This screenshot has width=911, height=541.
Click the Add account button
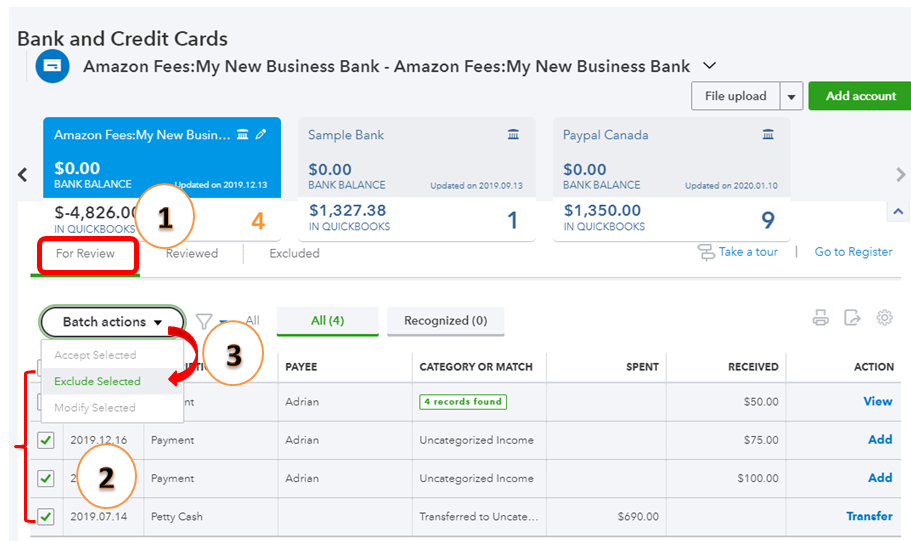(x=860, y=96)
